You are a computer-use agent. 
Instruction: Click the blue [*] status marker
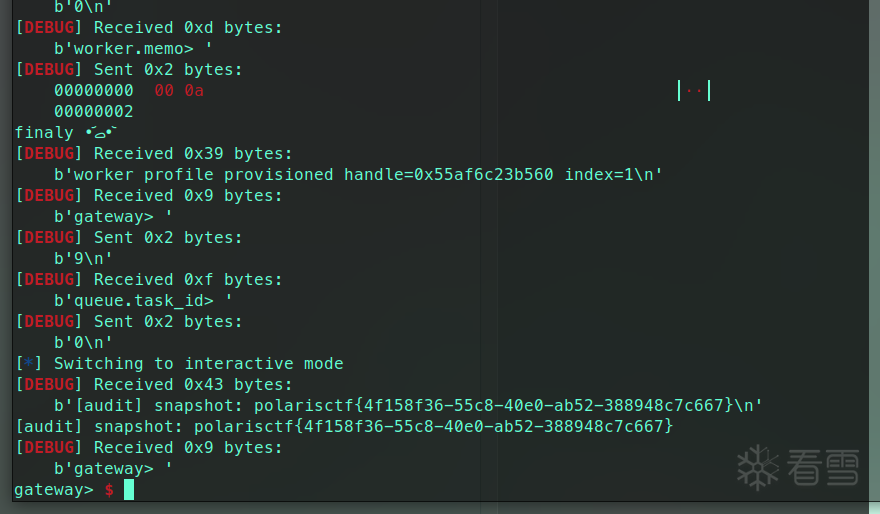pyautogui.click(x=28, y=363)
